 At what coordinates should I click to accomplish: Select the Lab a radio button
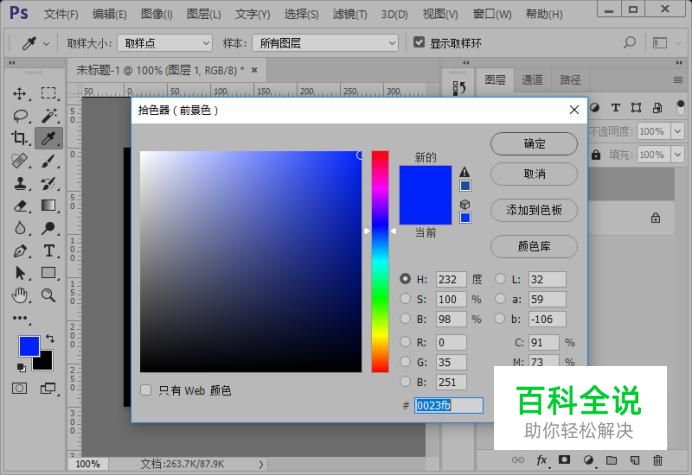[x=500, y=298]
